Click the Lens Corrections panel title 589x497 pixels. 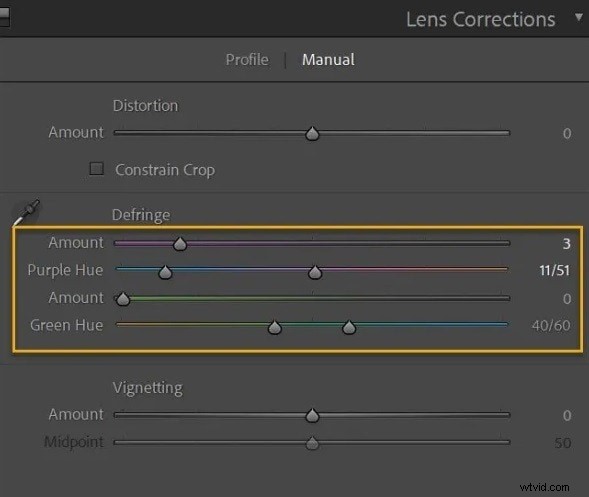[480, 20]
